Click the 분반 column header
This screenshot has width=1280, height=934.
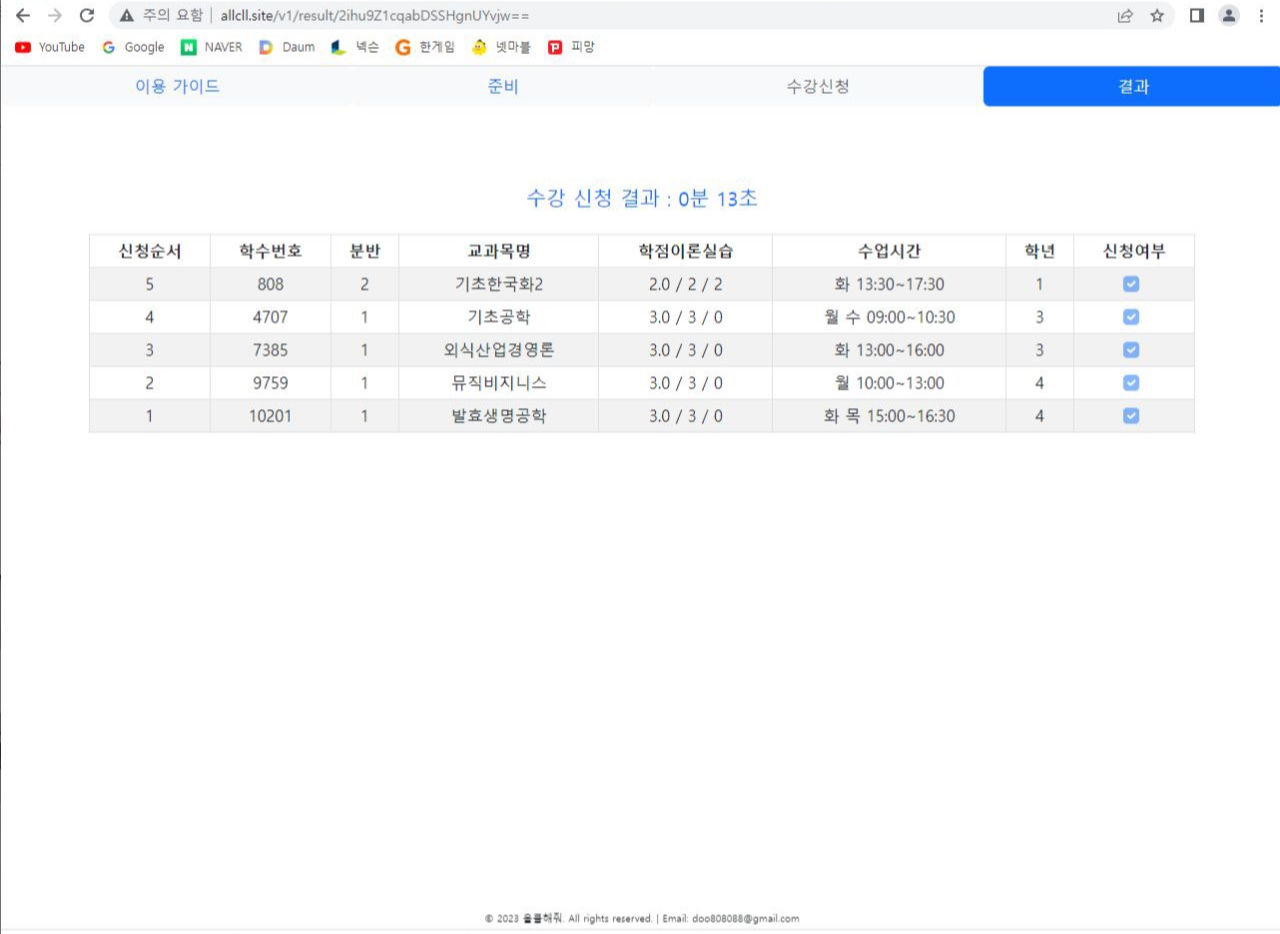point(365,251)
